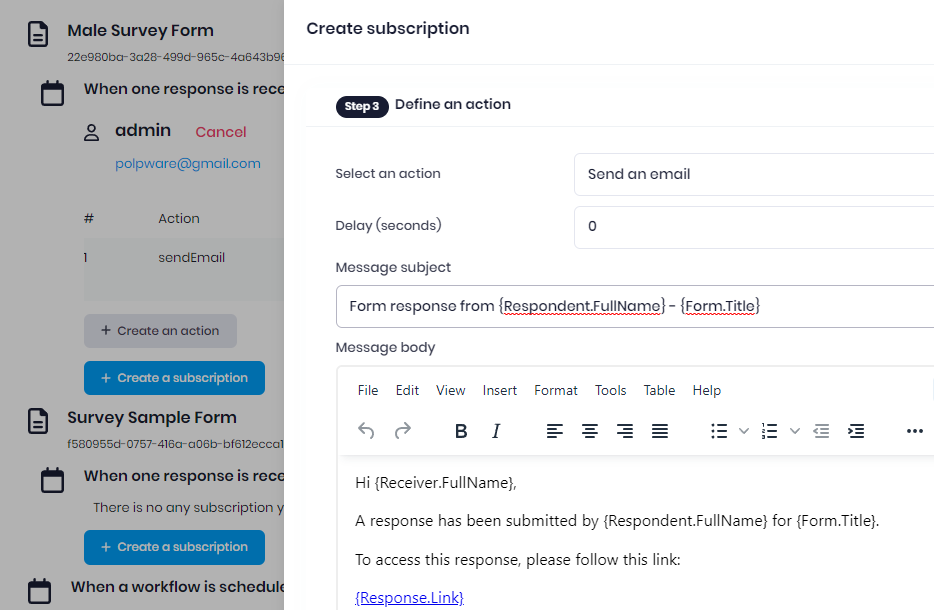
Task: Open the Insert menu in editor
Action: click(500, 390)
